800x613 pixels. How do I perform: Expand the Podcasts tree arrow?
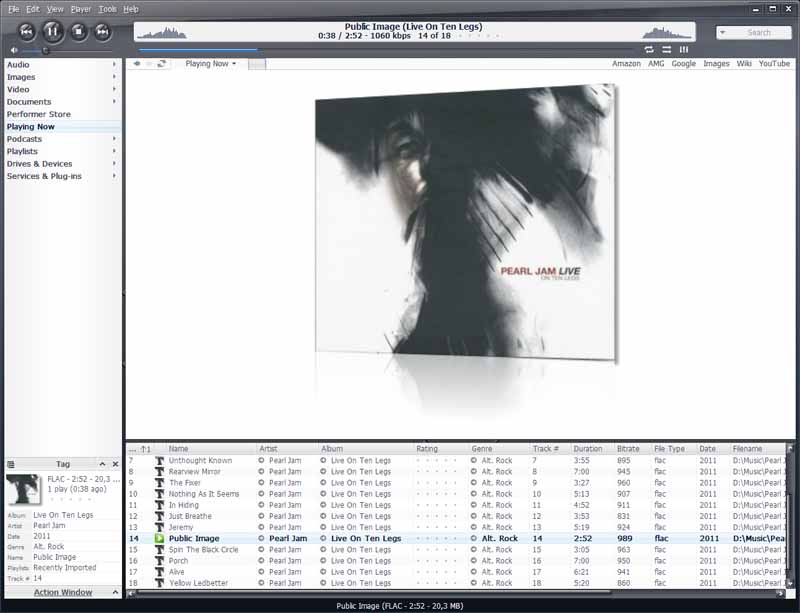click(114, 139)
